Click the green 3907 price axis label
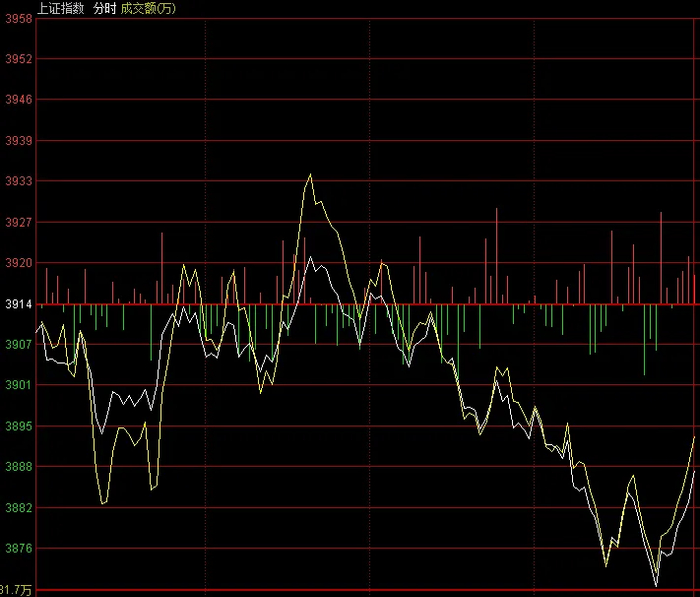 19,344
